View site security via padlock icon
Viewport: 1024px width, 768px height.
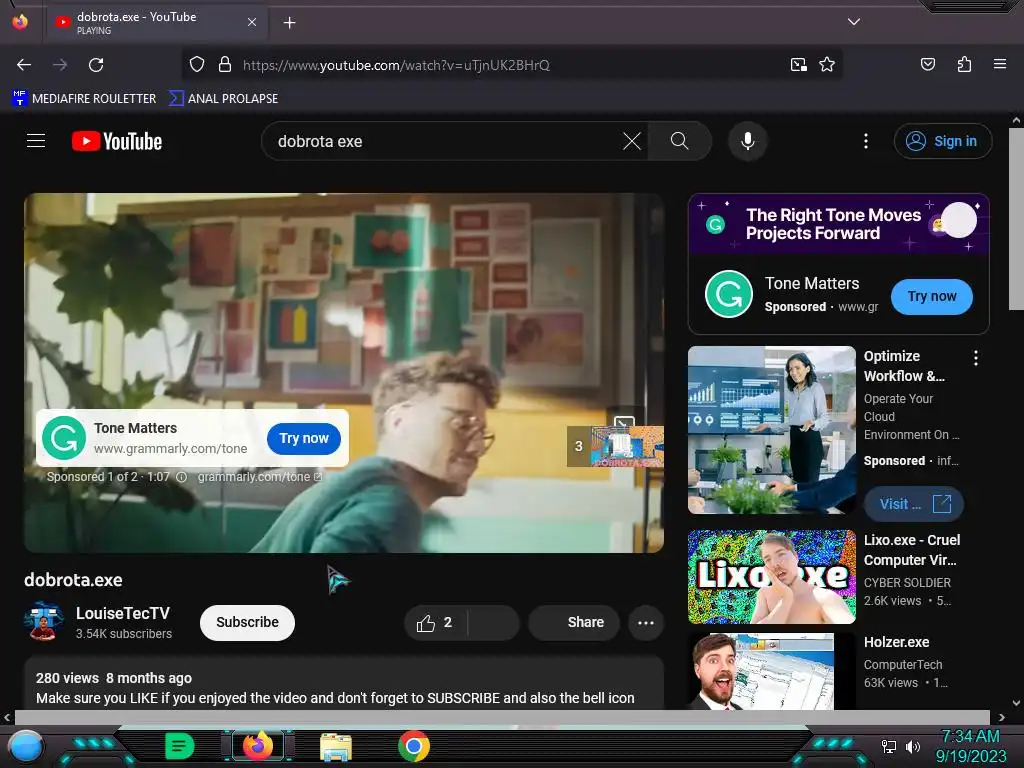coord(225,65)
